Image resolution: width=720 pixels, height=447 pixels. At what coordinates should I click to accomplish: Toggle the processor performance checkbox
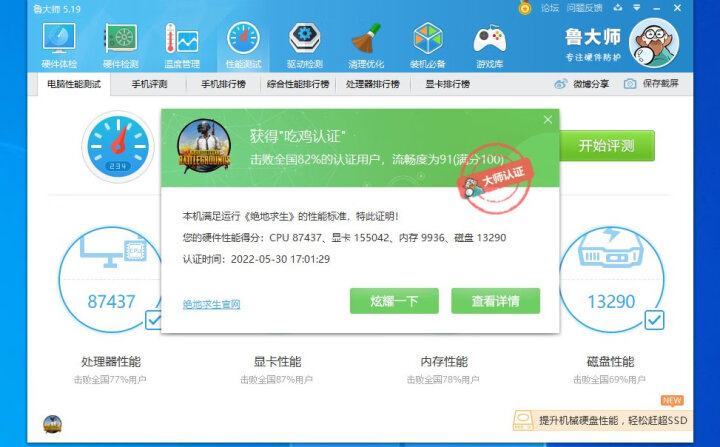[x=153, y=320]
